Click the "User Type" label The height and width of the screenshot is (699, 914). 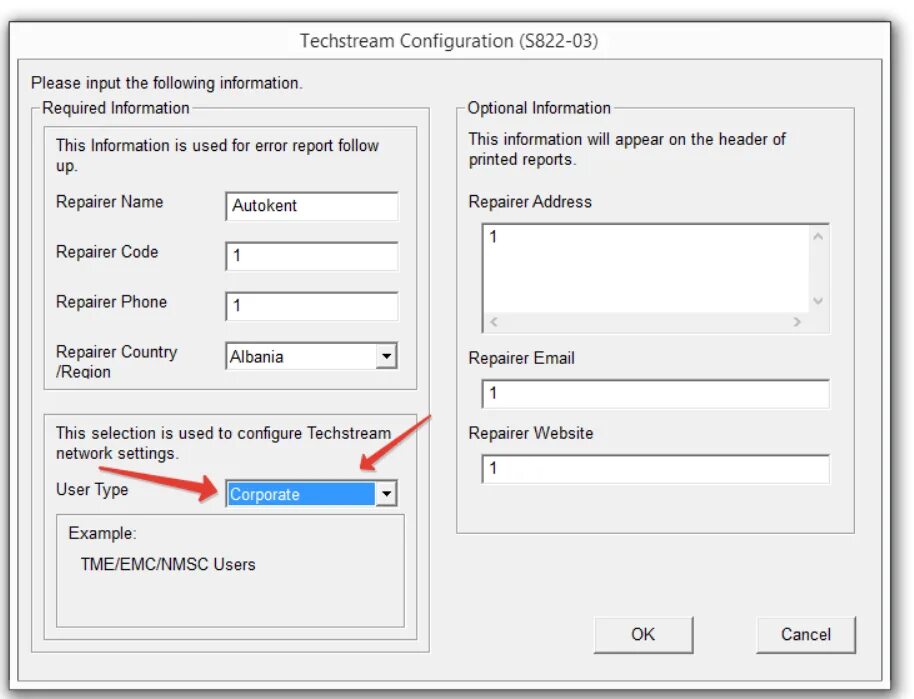pos(92,490)
